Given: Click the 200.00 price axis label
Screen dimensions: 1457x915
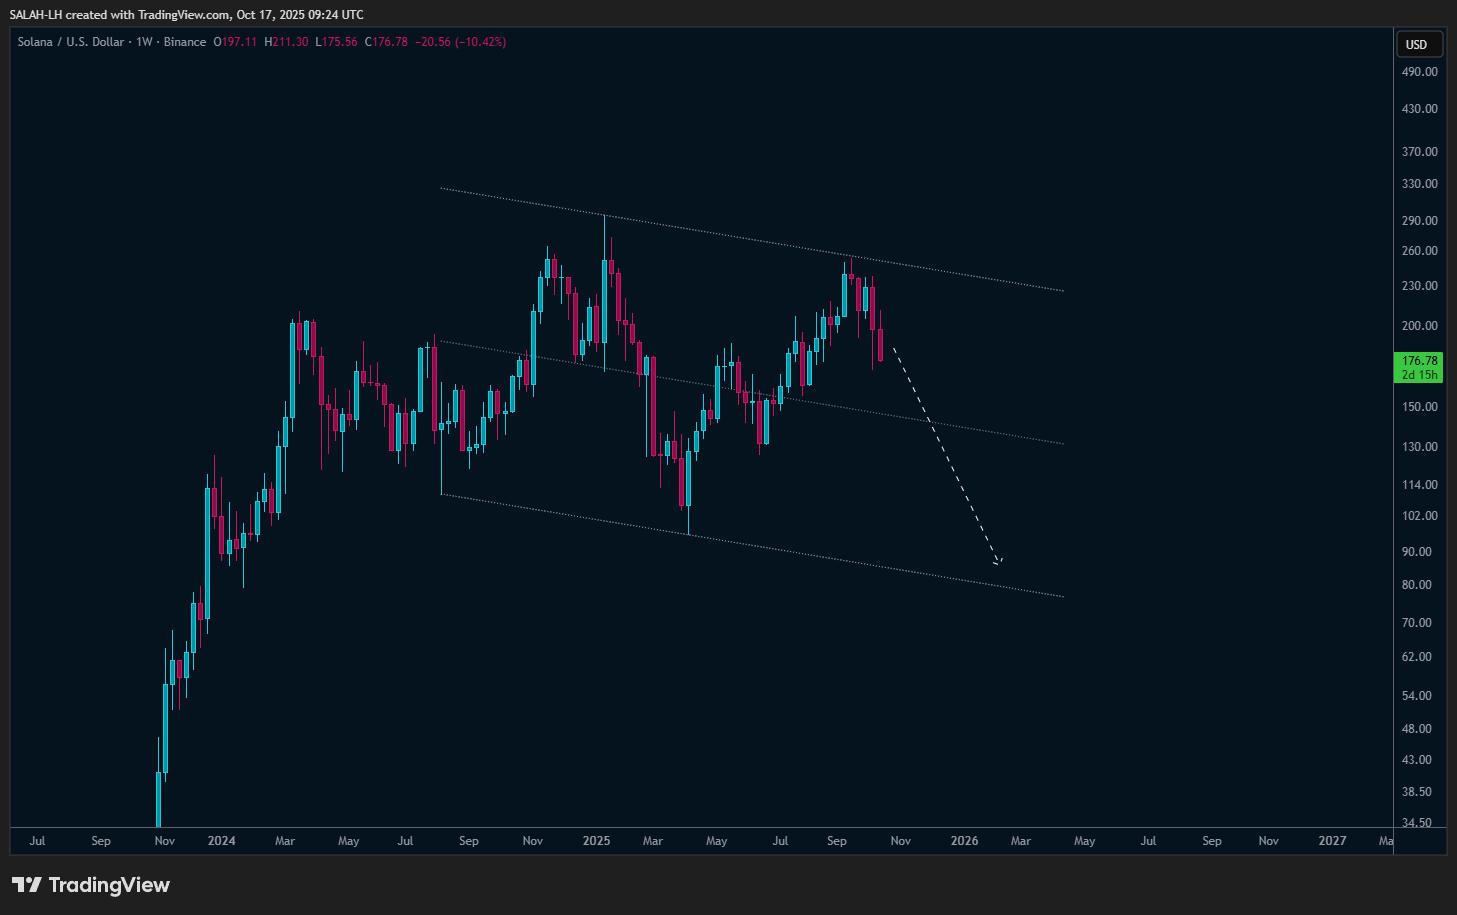Looking at the screenshot, I should [x=1420, y=326].
